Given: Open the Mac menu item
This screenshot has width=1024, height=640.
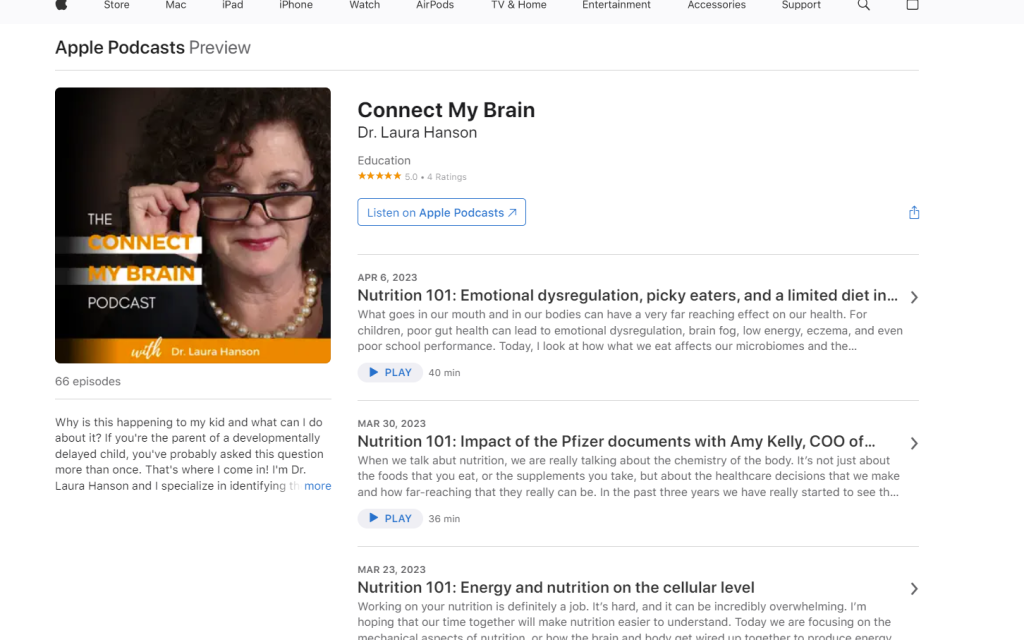Looking at the screenshot, I should (x=176, y=5).
